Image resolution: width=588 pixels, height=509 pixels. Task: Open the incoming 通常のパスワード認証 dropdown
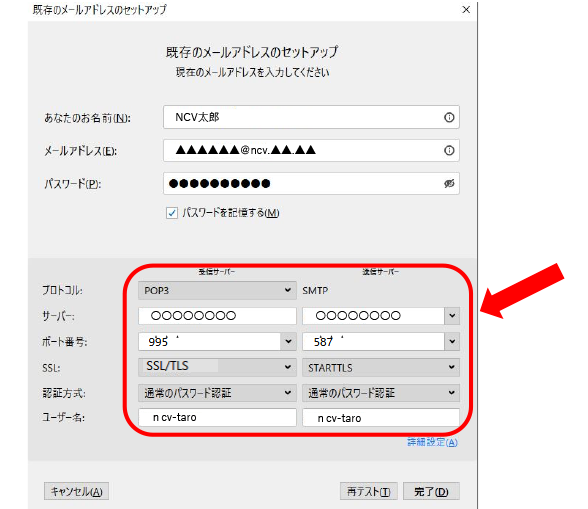coord(217,393)
